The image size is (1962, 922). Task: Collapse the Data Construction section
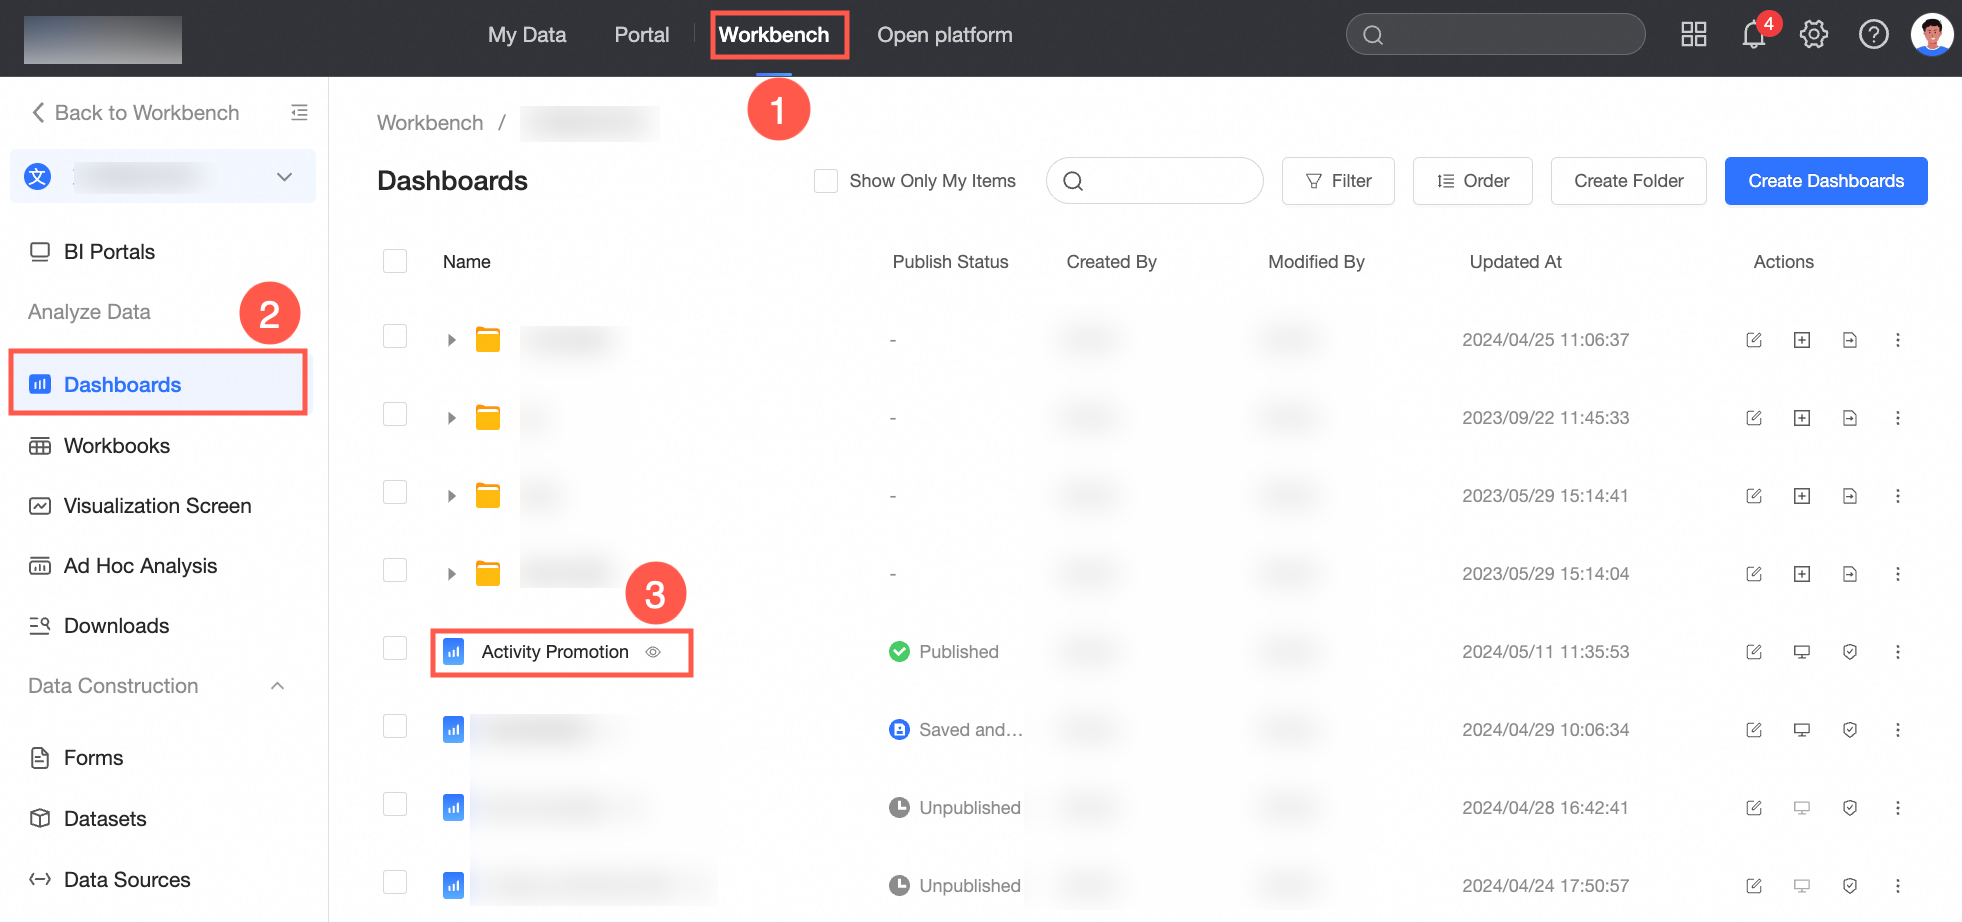tap(278, 686)
